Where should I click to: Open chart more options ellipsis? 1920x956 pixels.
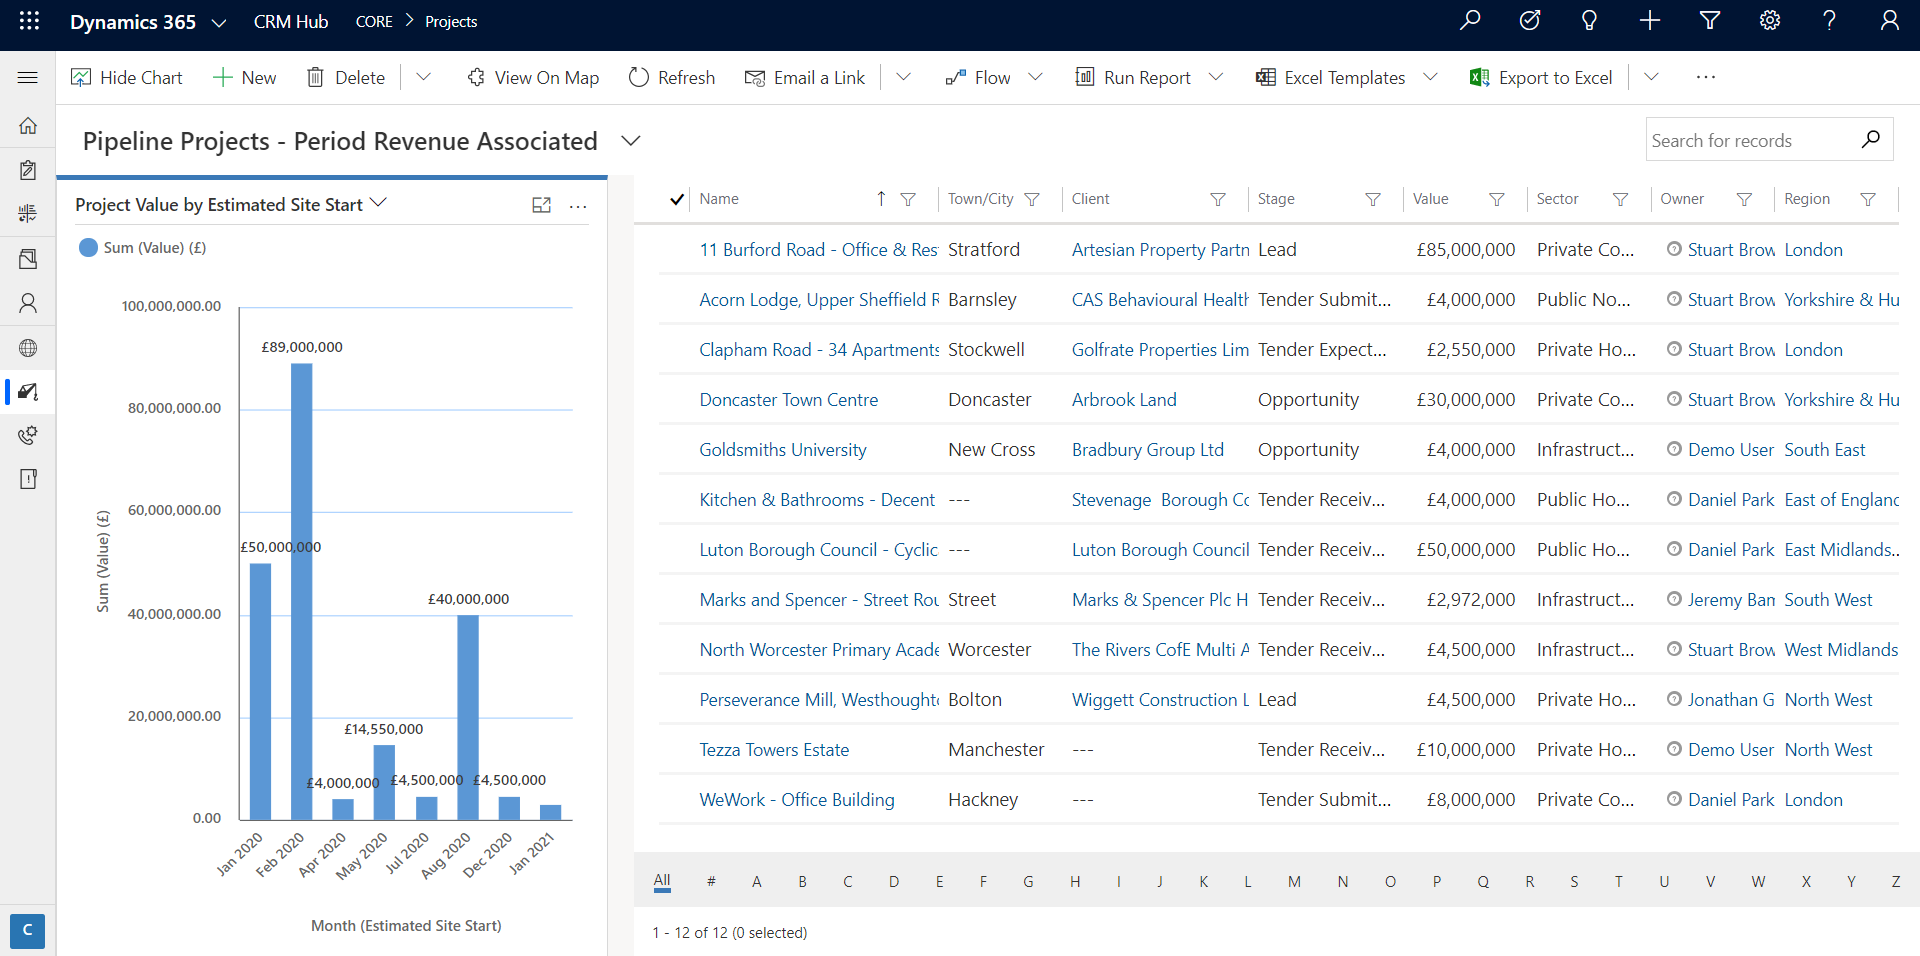point(578,206)
